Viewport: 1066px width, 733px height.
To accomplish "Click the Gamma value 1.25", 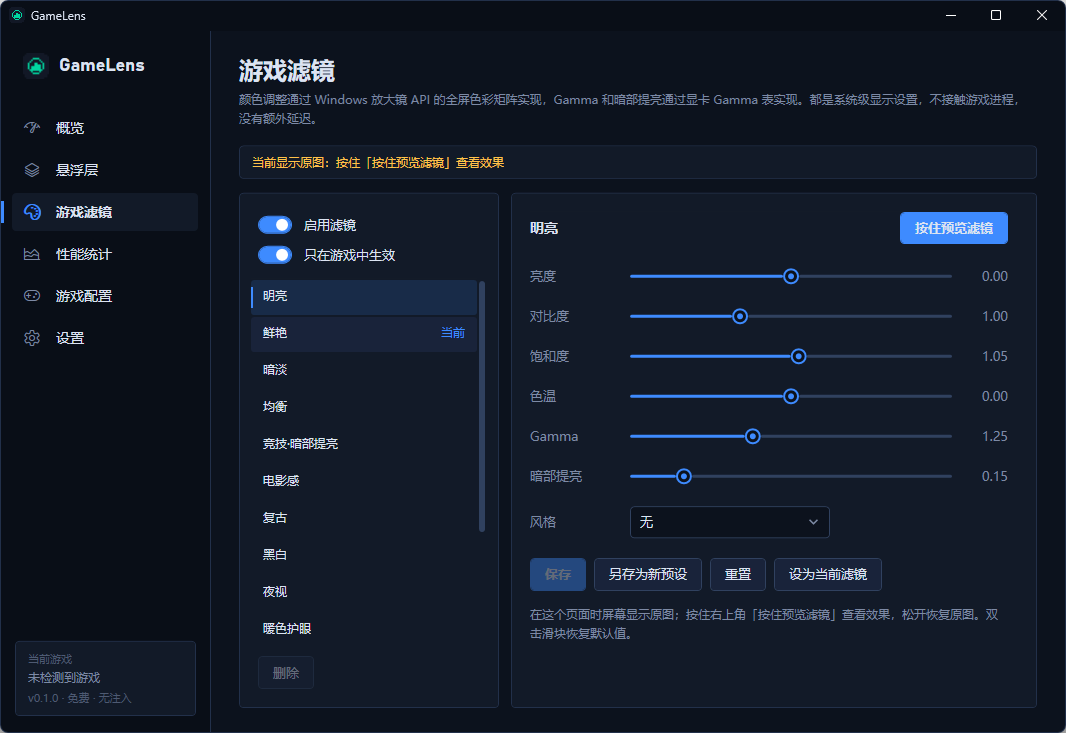I will (x=995, y=437).
